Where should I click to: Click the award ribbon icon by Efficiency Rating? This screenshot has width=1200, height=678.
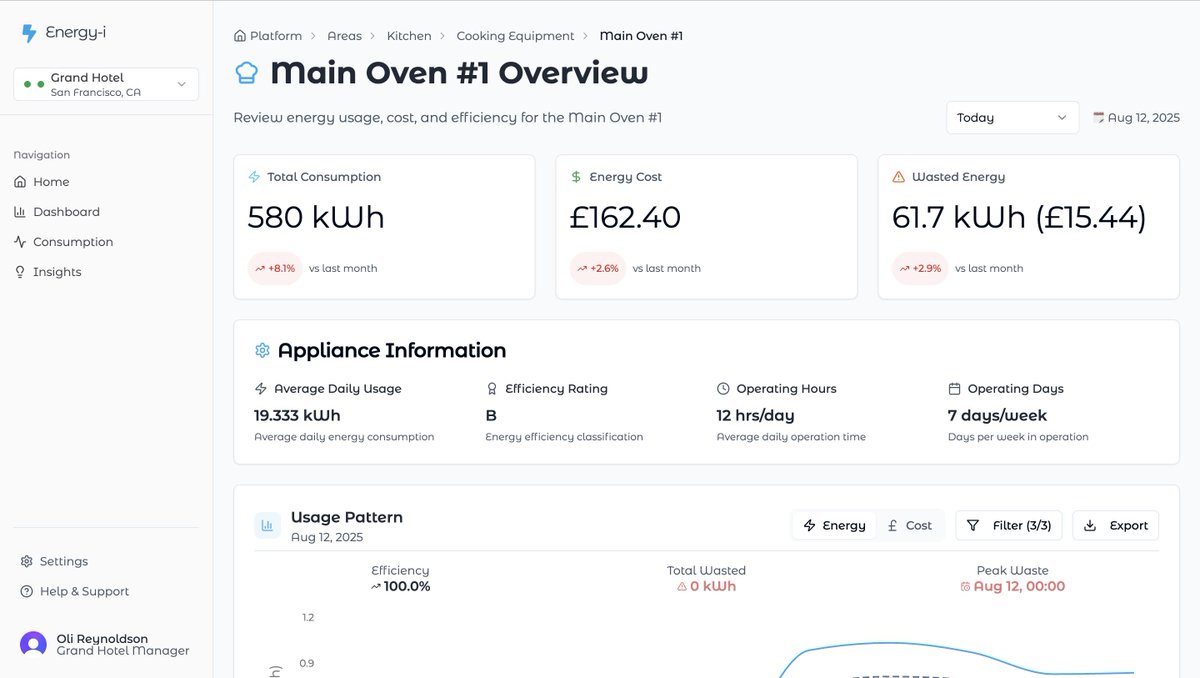[x=492, y=389]
